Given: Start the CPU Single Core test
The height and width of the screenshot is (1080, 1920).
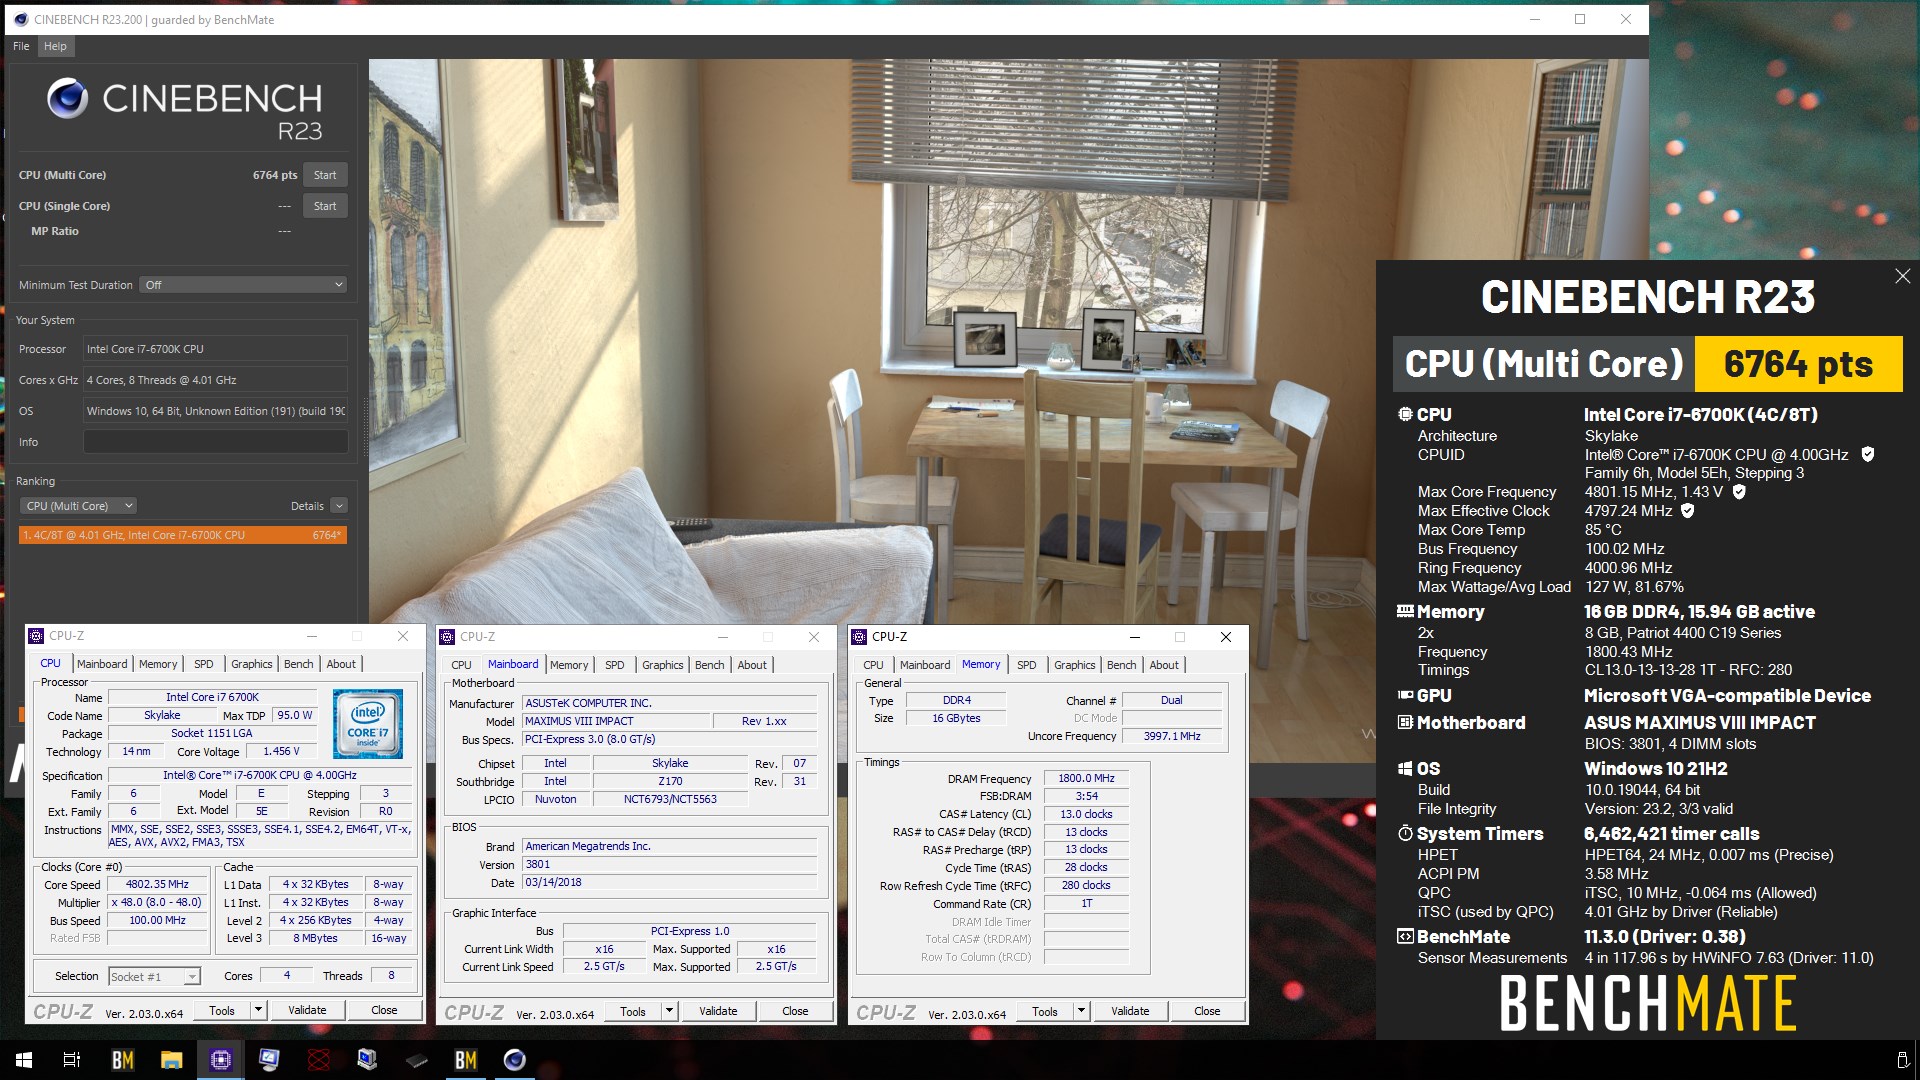Looking at the screenshot, I should pyautogui.click(x=325, y=206).
